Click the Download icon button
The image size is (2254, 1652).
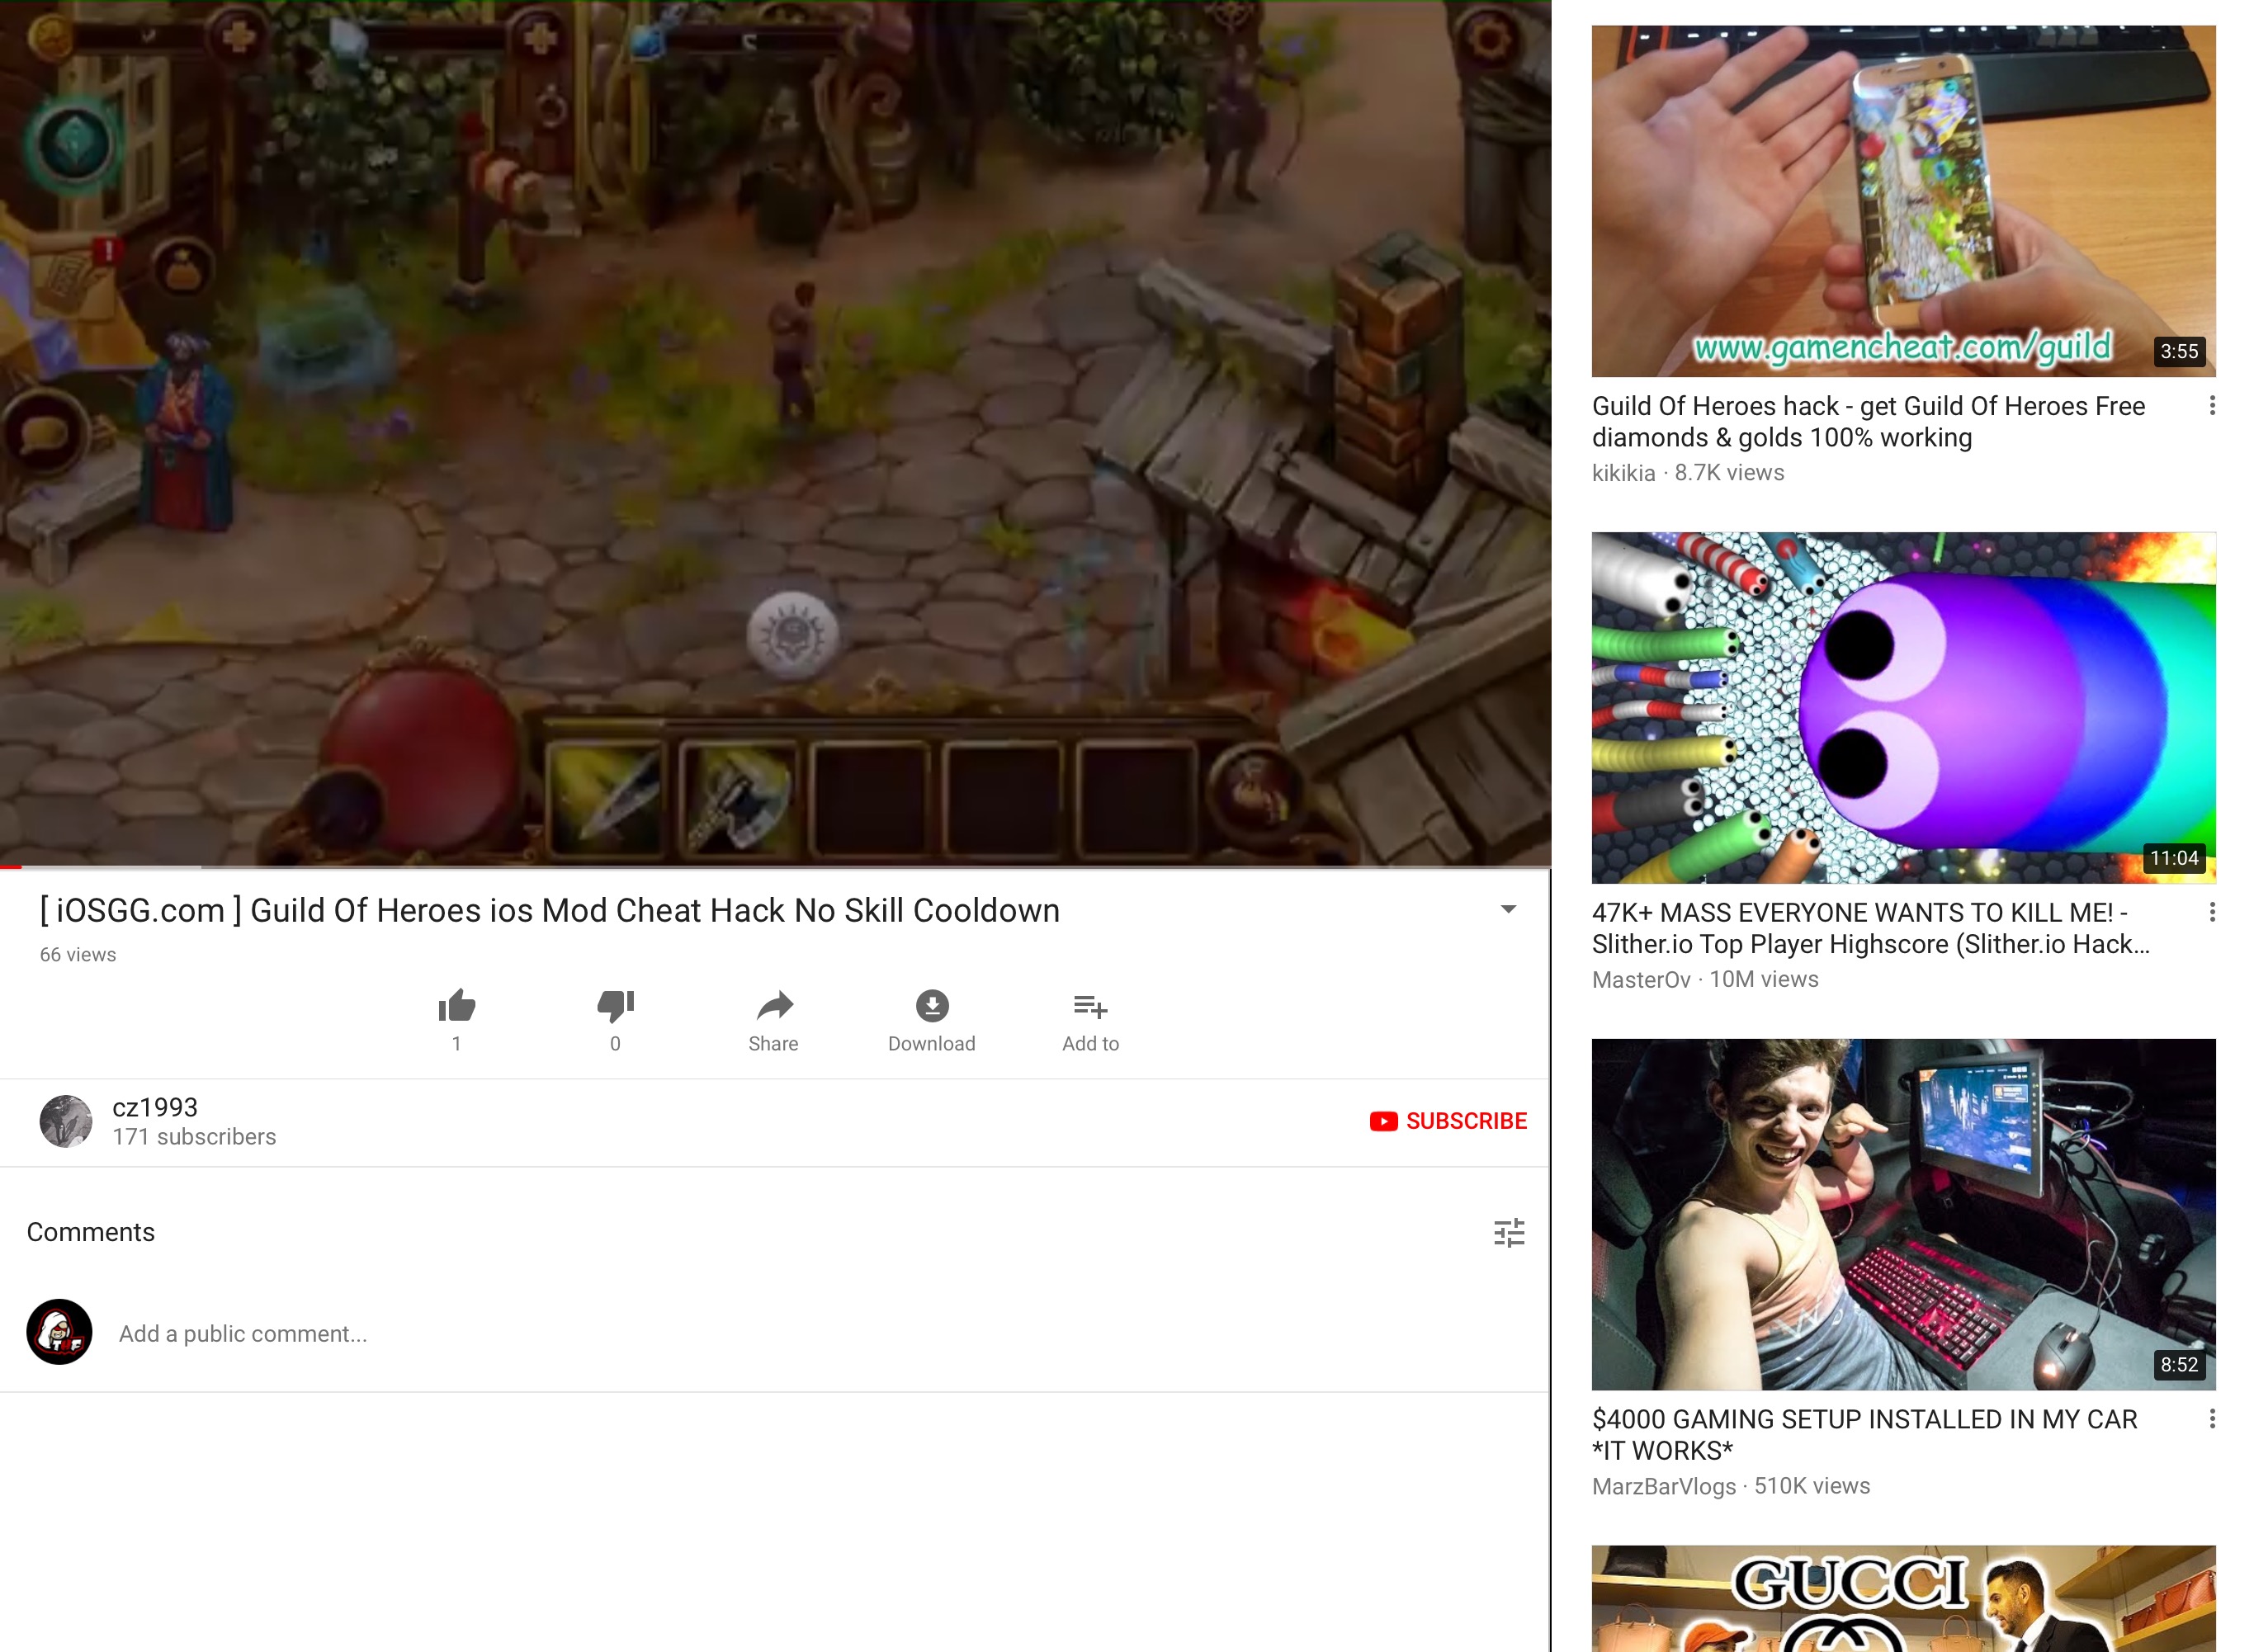(932, 1006)
